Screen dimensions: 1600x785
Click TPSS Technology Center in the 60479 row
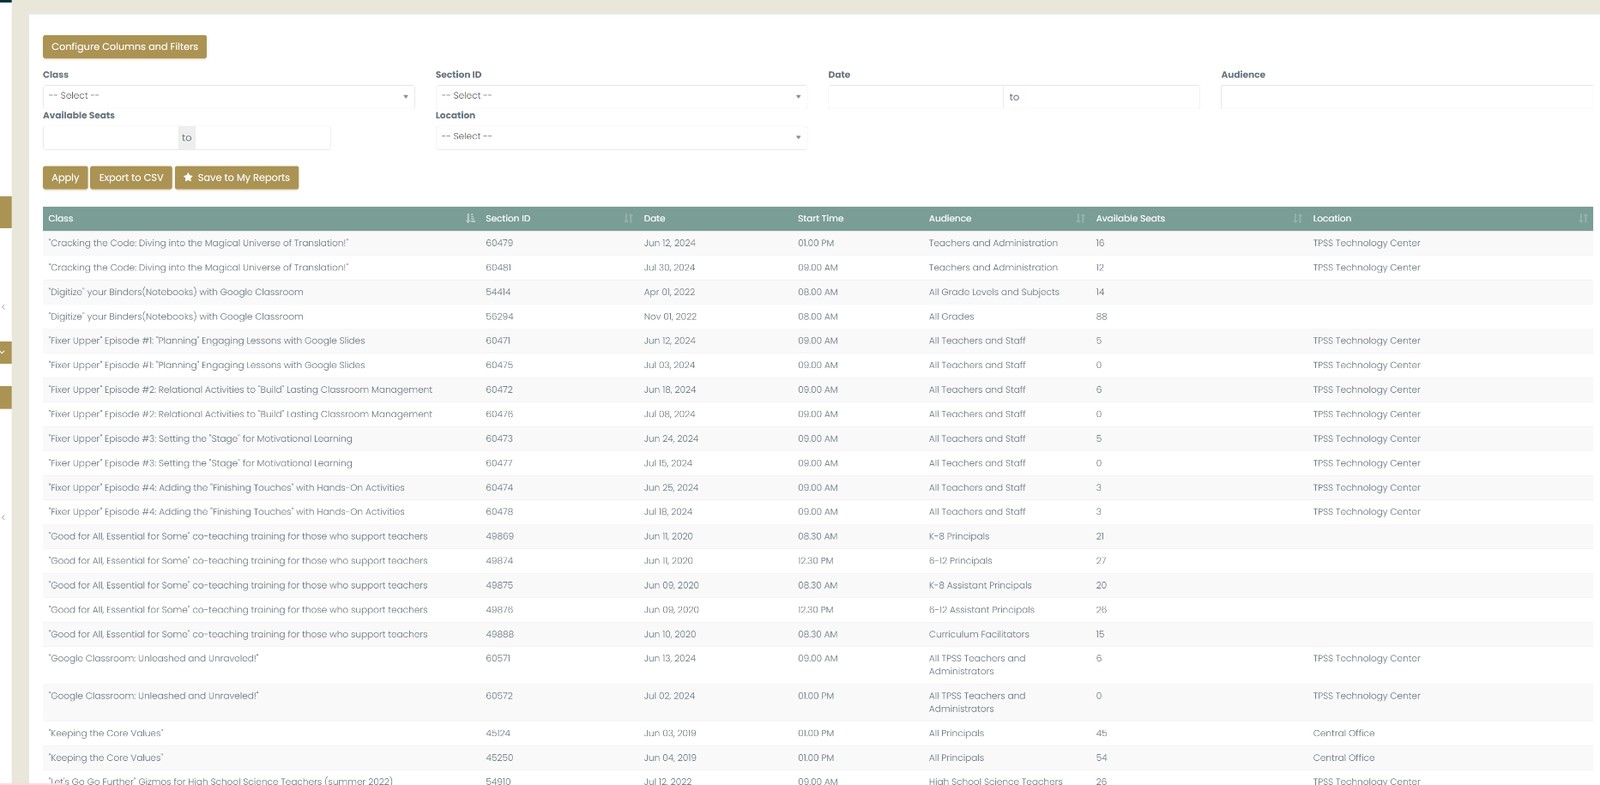point(1366,243)
